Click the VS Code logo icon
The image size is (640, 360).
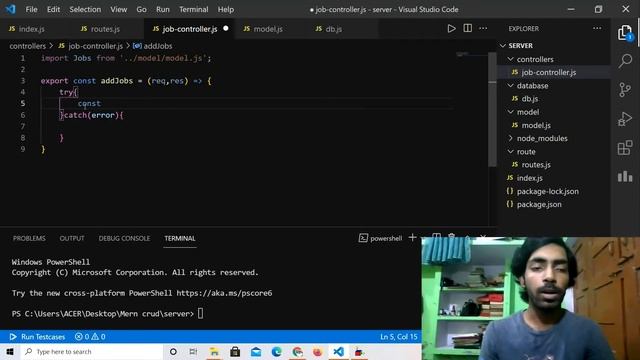click(x=10, y=9)
